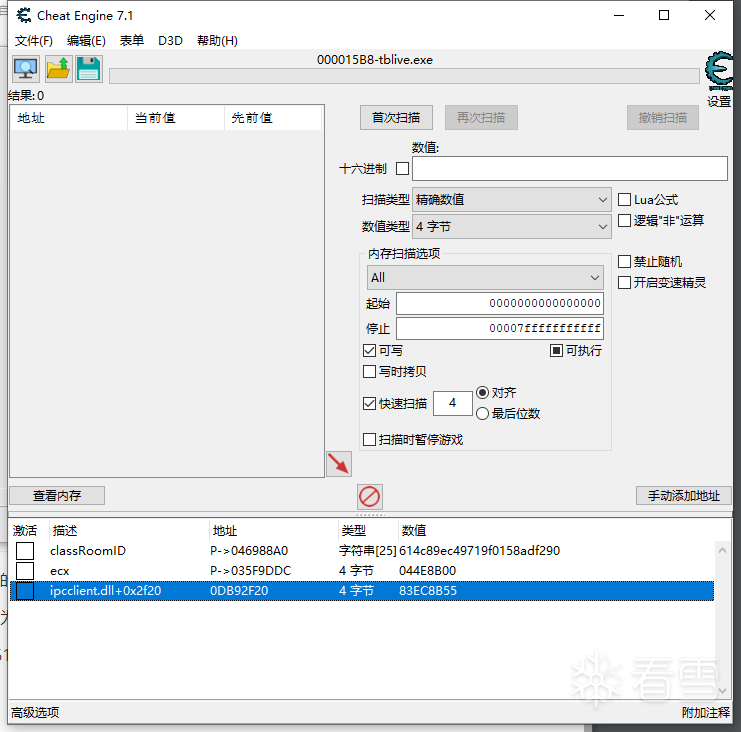Clear the address list with the red circle icon
Viewport: 741px width, 732px height.
click(370, 497)
